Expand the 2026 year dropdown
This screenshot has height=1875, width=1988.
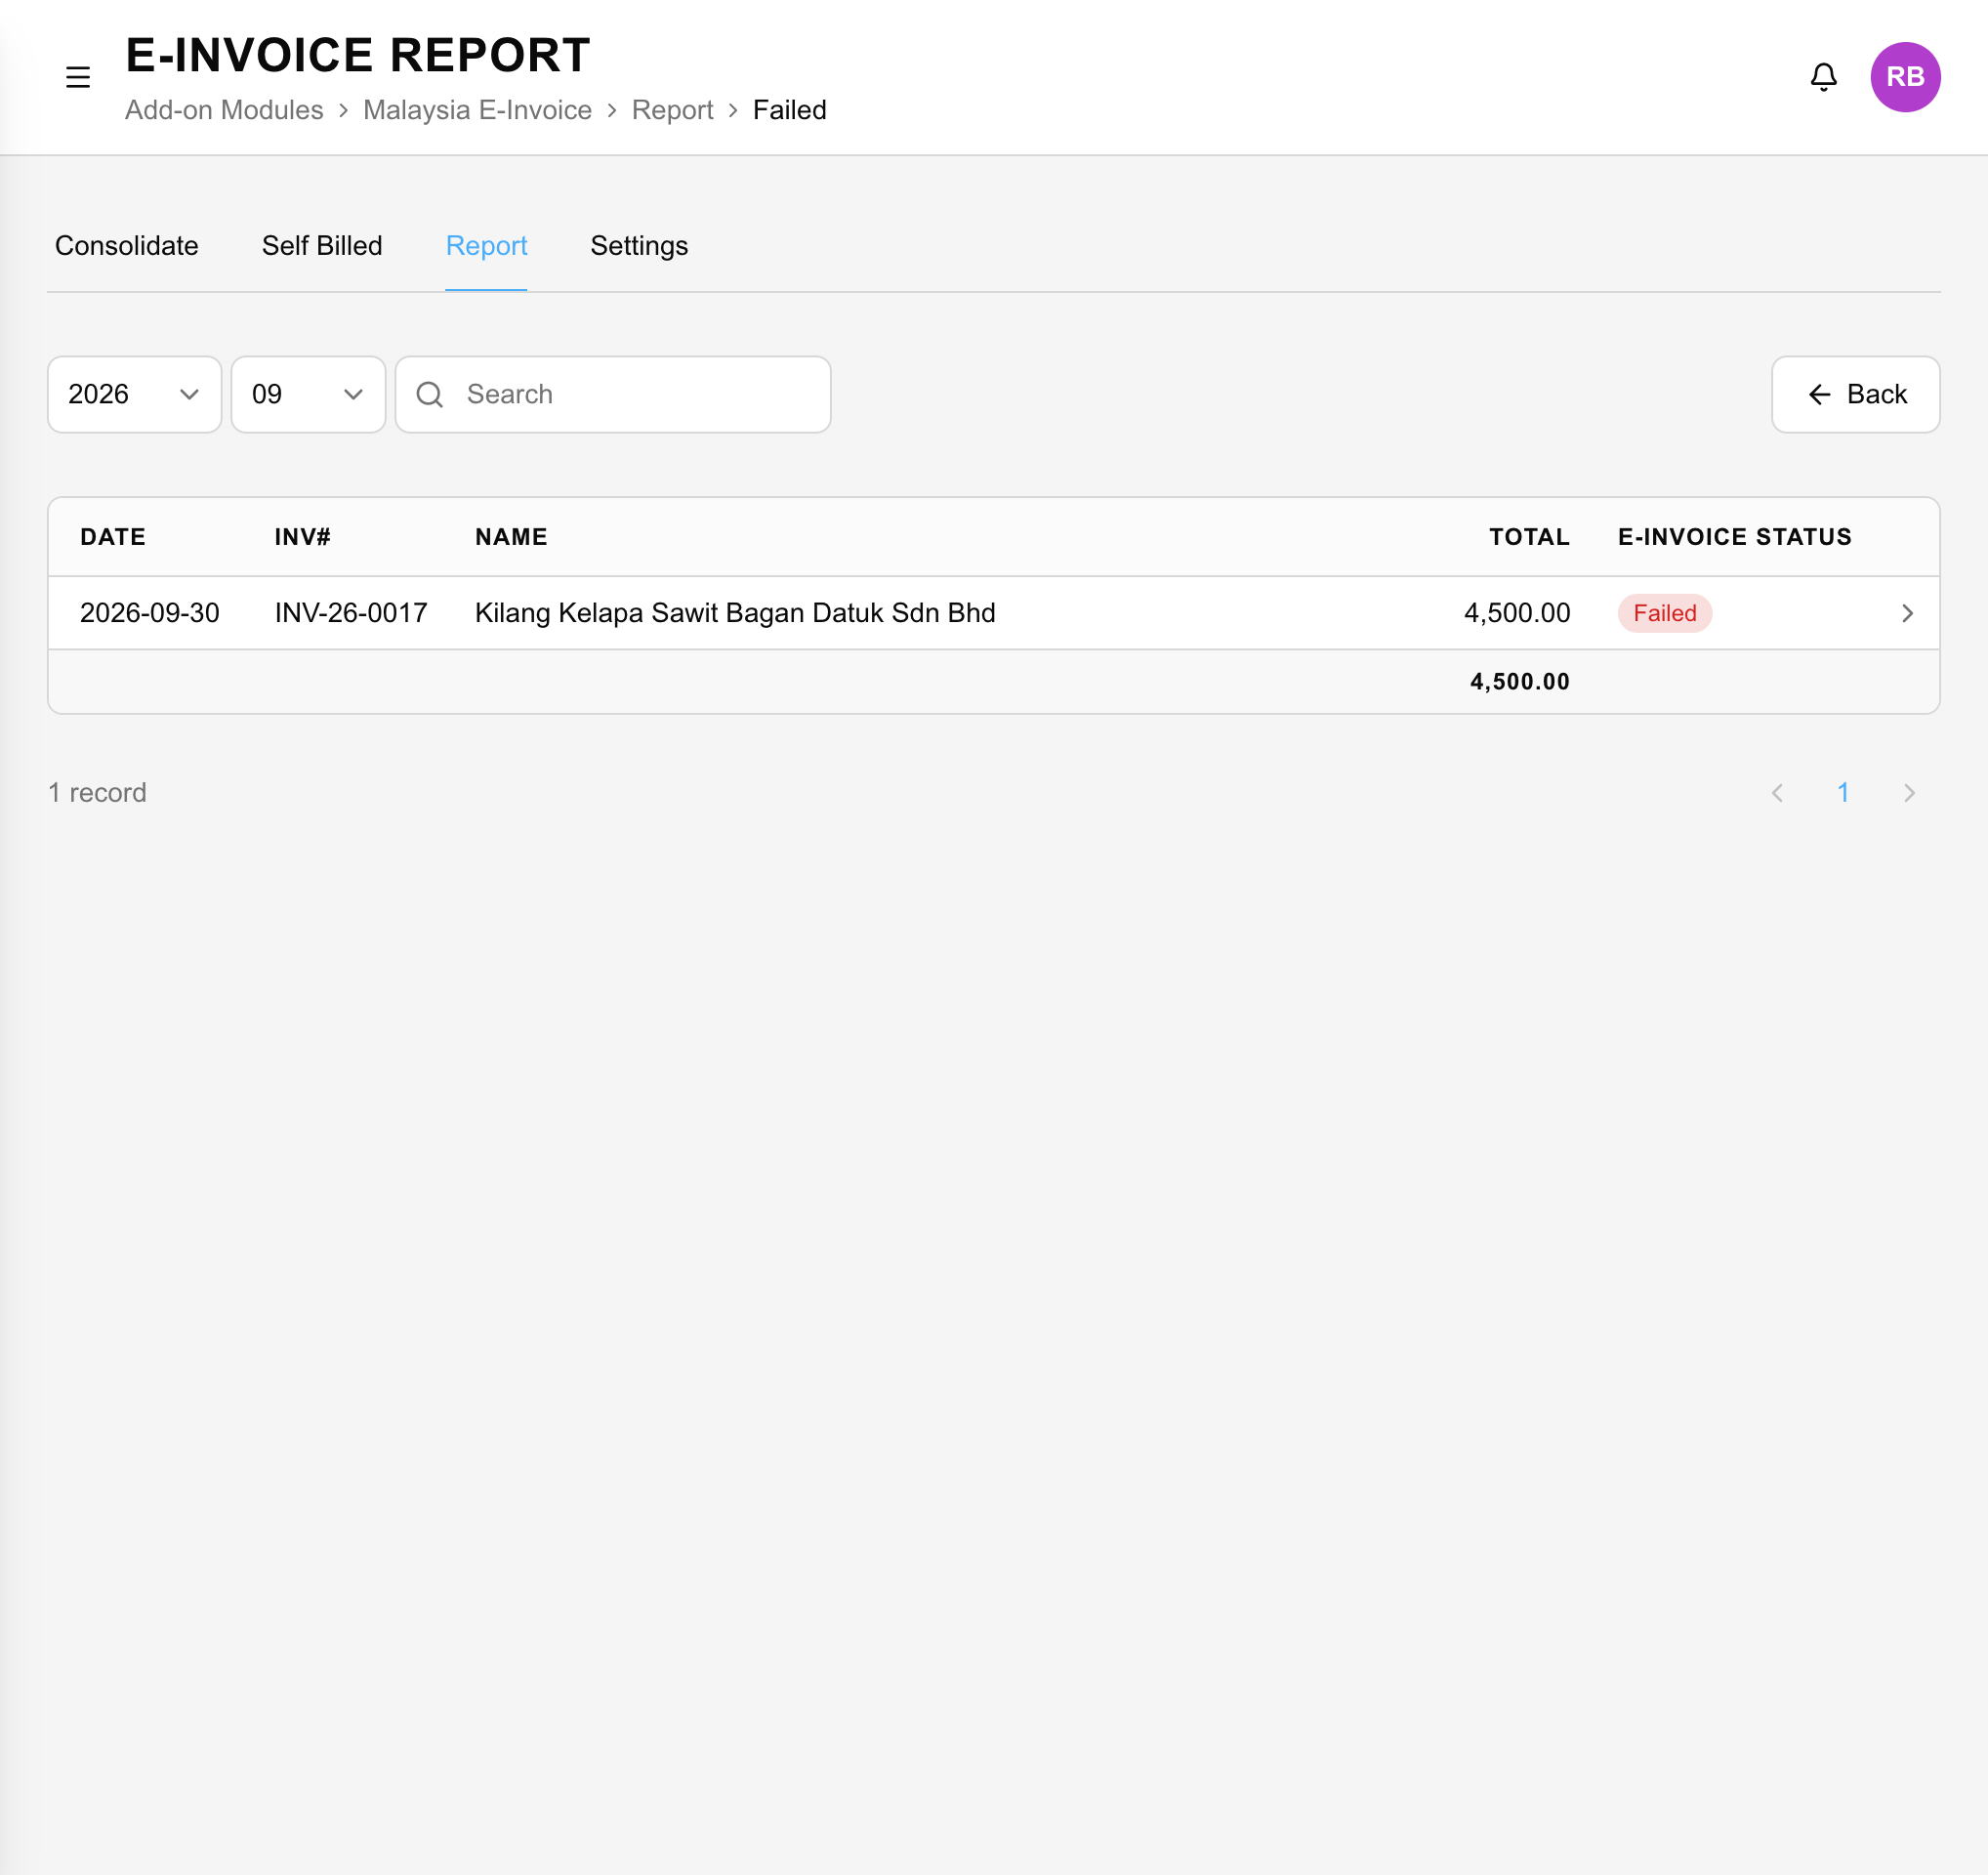[x=134, y=394]
